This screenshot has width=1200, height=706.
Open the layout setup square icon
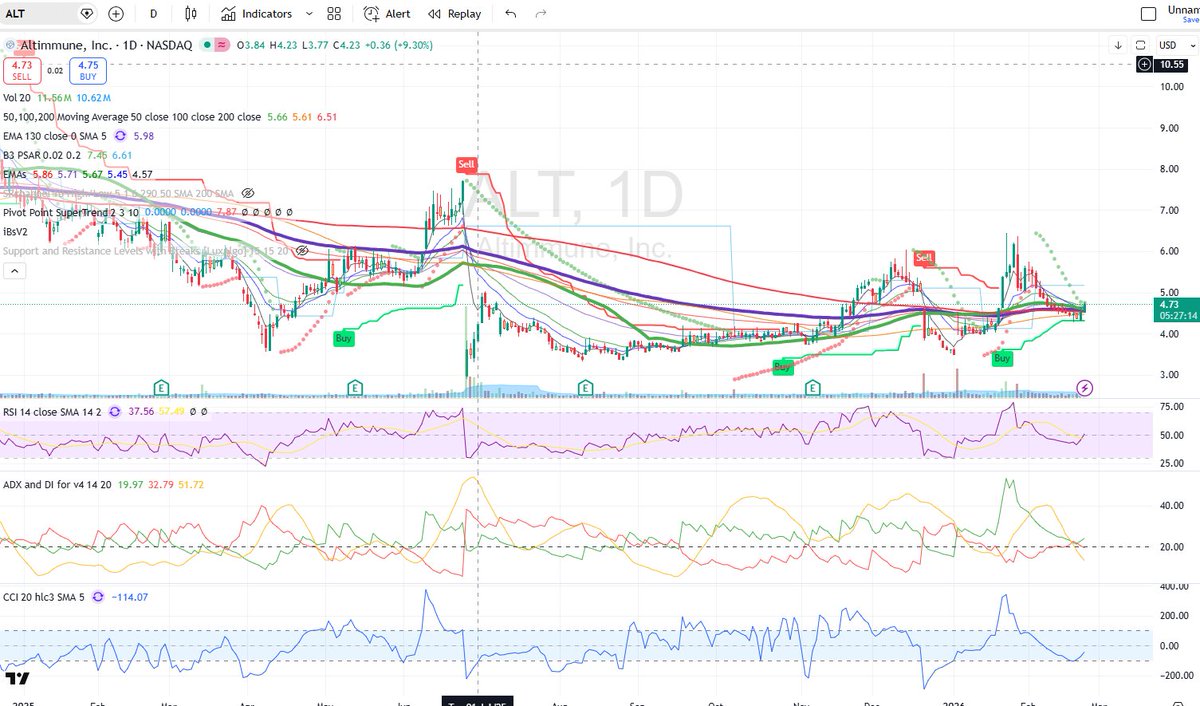click(x=1148, y=14)
